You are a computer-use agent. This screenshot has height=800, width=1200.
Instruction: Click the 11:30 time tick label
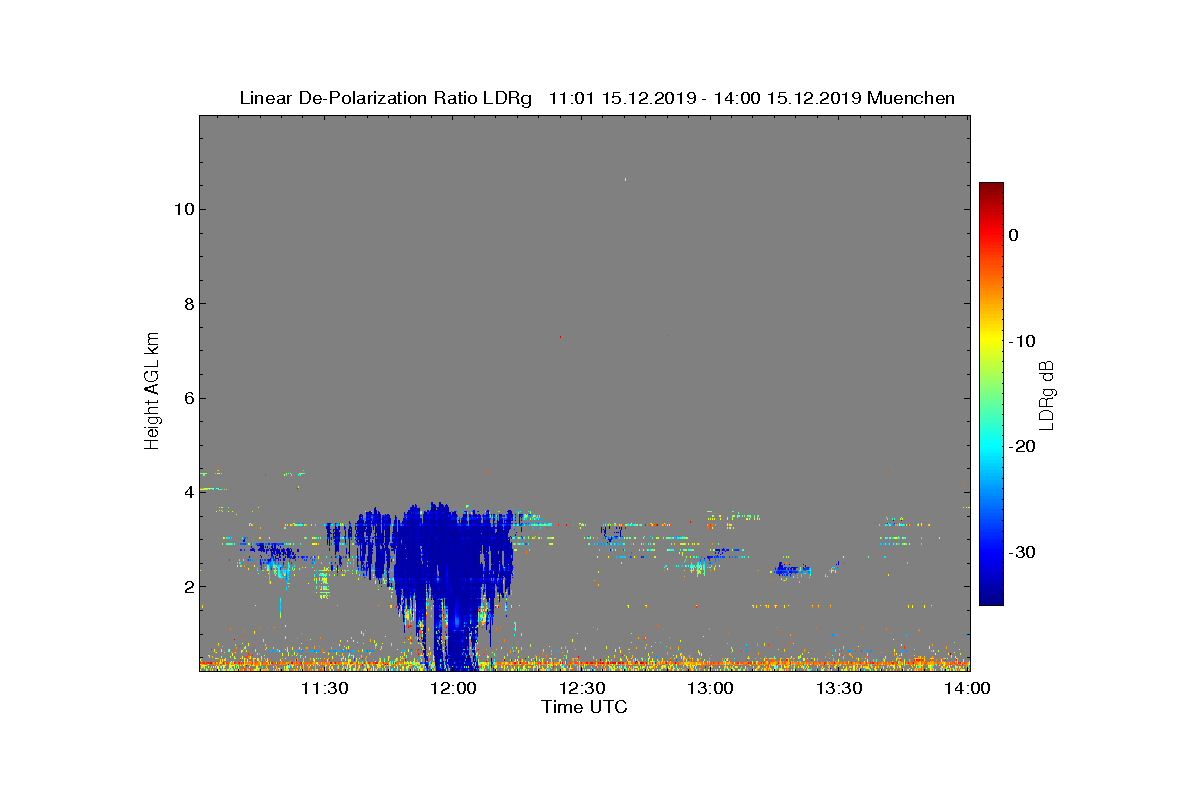(x=325, y=689)
